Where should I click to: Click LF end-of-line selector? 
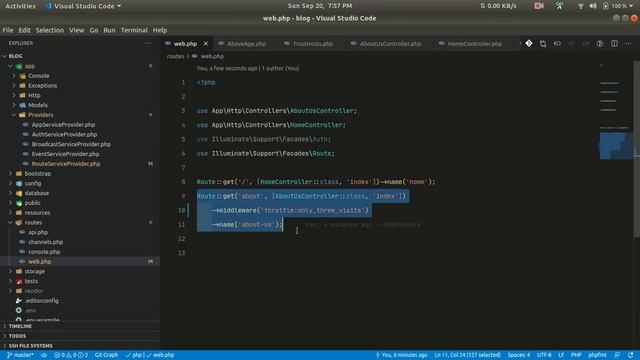561,355
